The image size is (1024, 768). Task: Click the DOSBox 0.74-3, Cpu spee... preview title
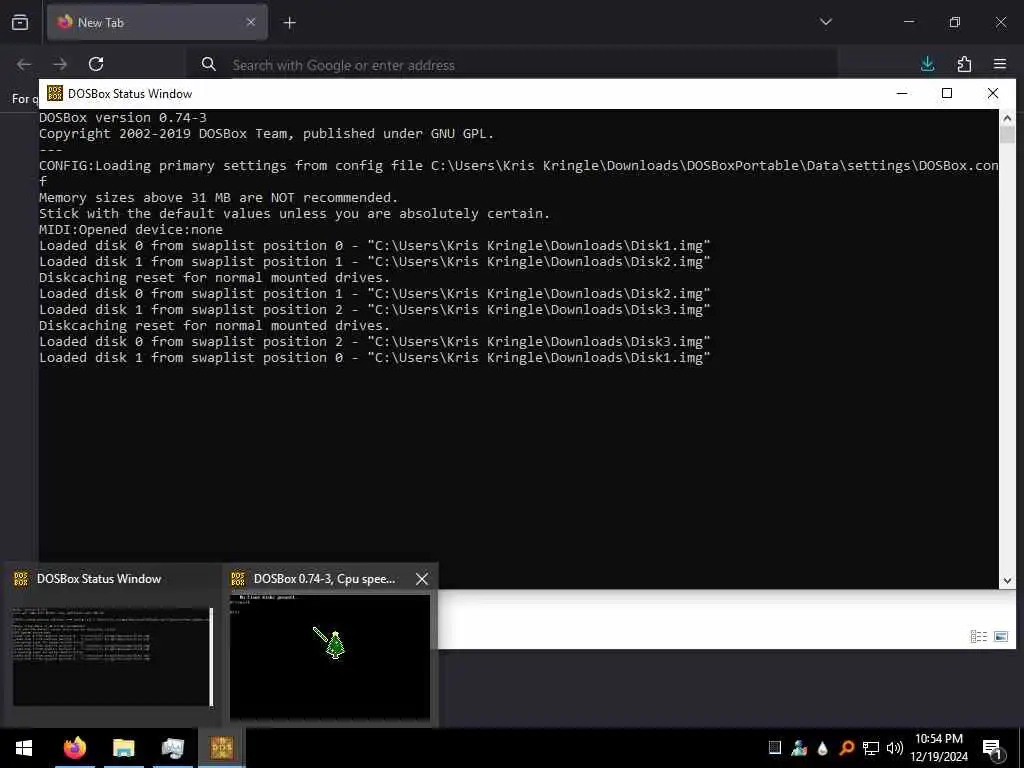[324, 579]
